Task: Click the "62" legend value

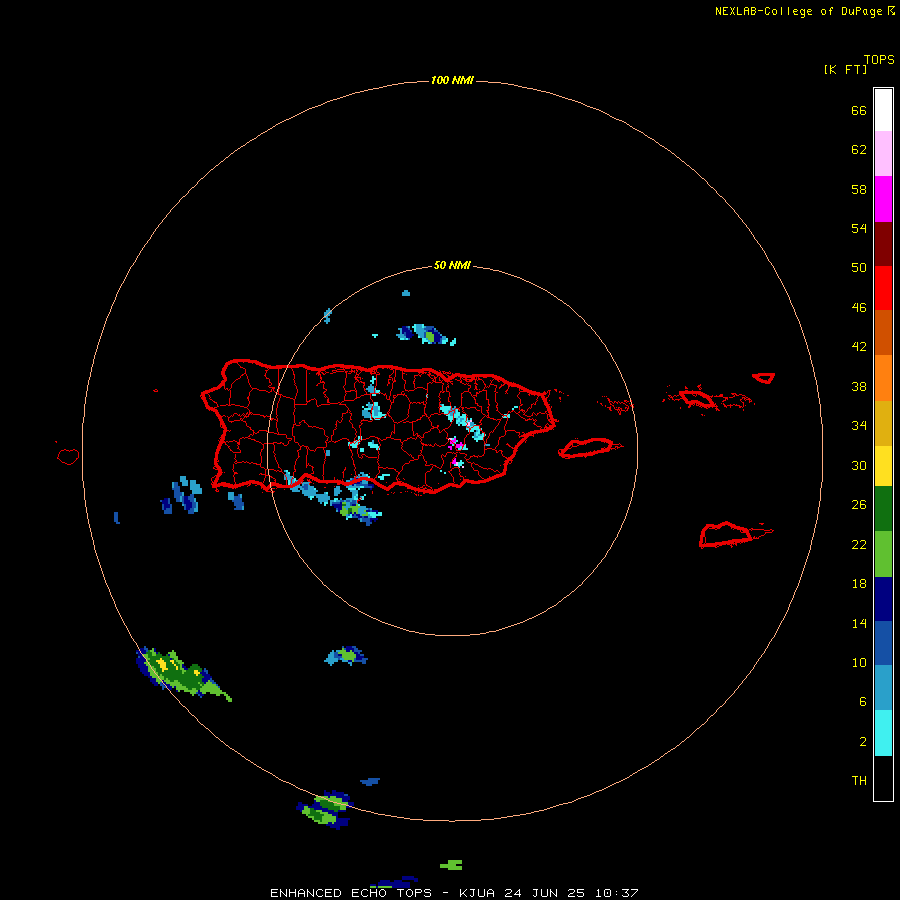Action: point(859,150)
